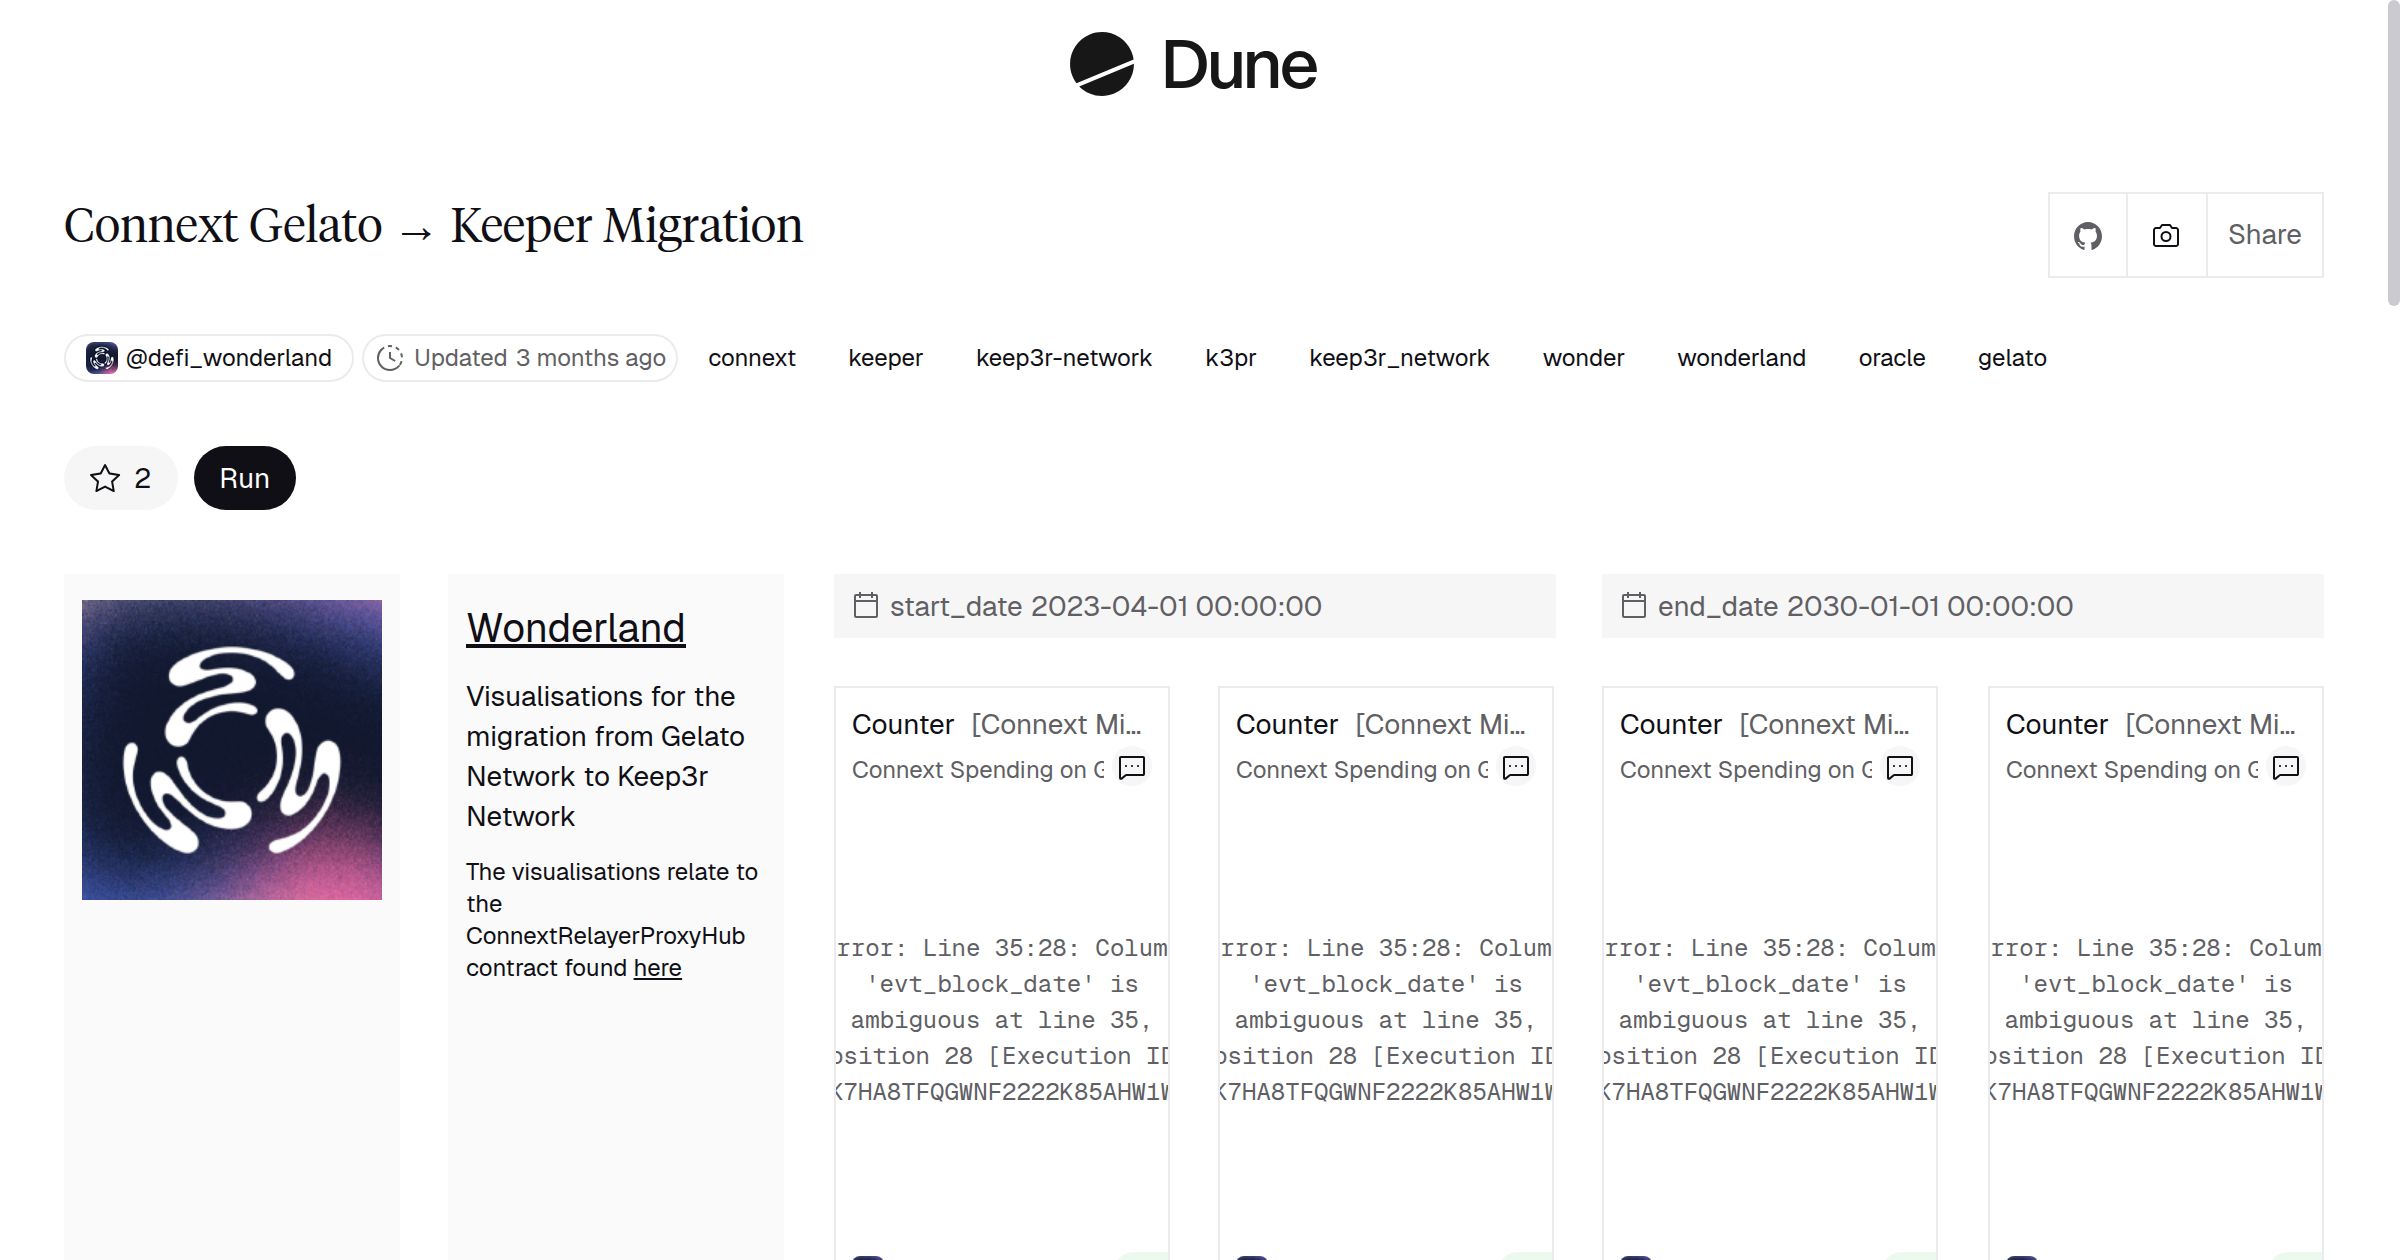
Task: Open comments on the first Counter widget
Action: [1131, 768]
